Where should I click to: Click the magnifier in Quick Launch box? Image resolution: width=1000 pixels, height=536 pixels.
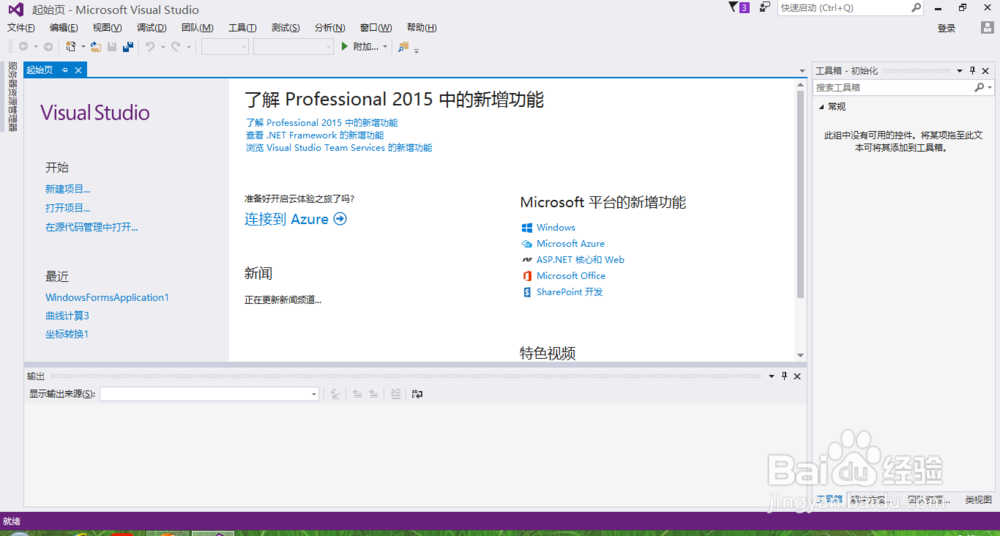pos(916,8)
